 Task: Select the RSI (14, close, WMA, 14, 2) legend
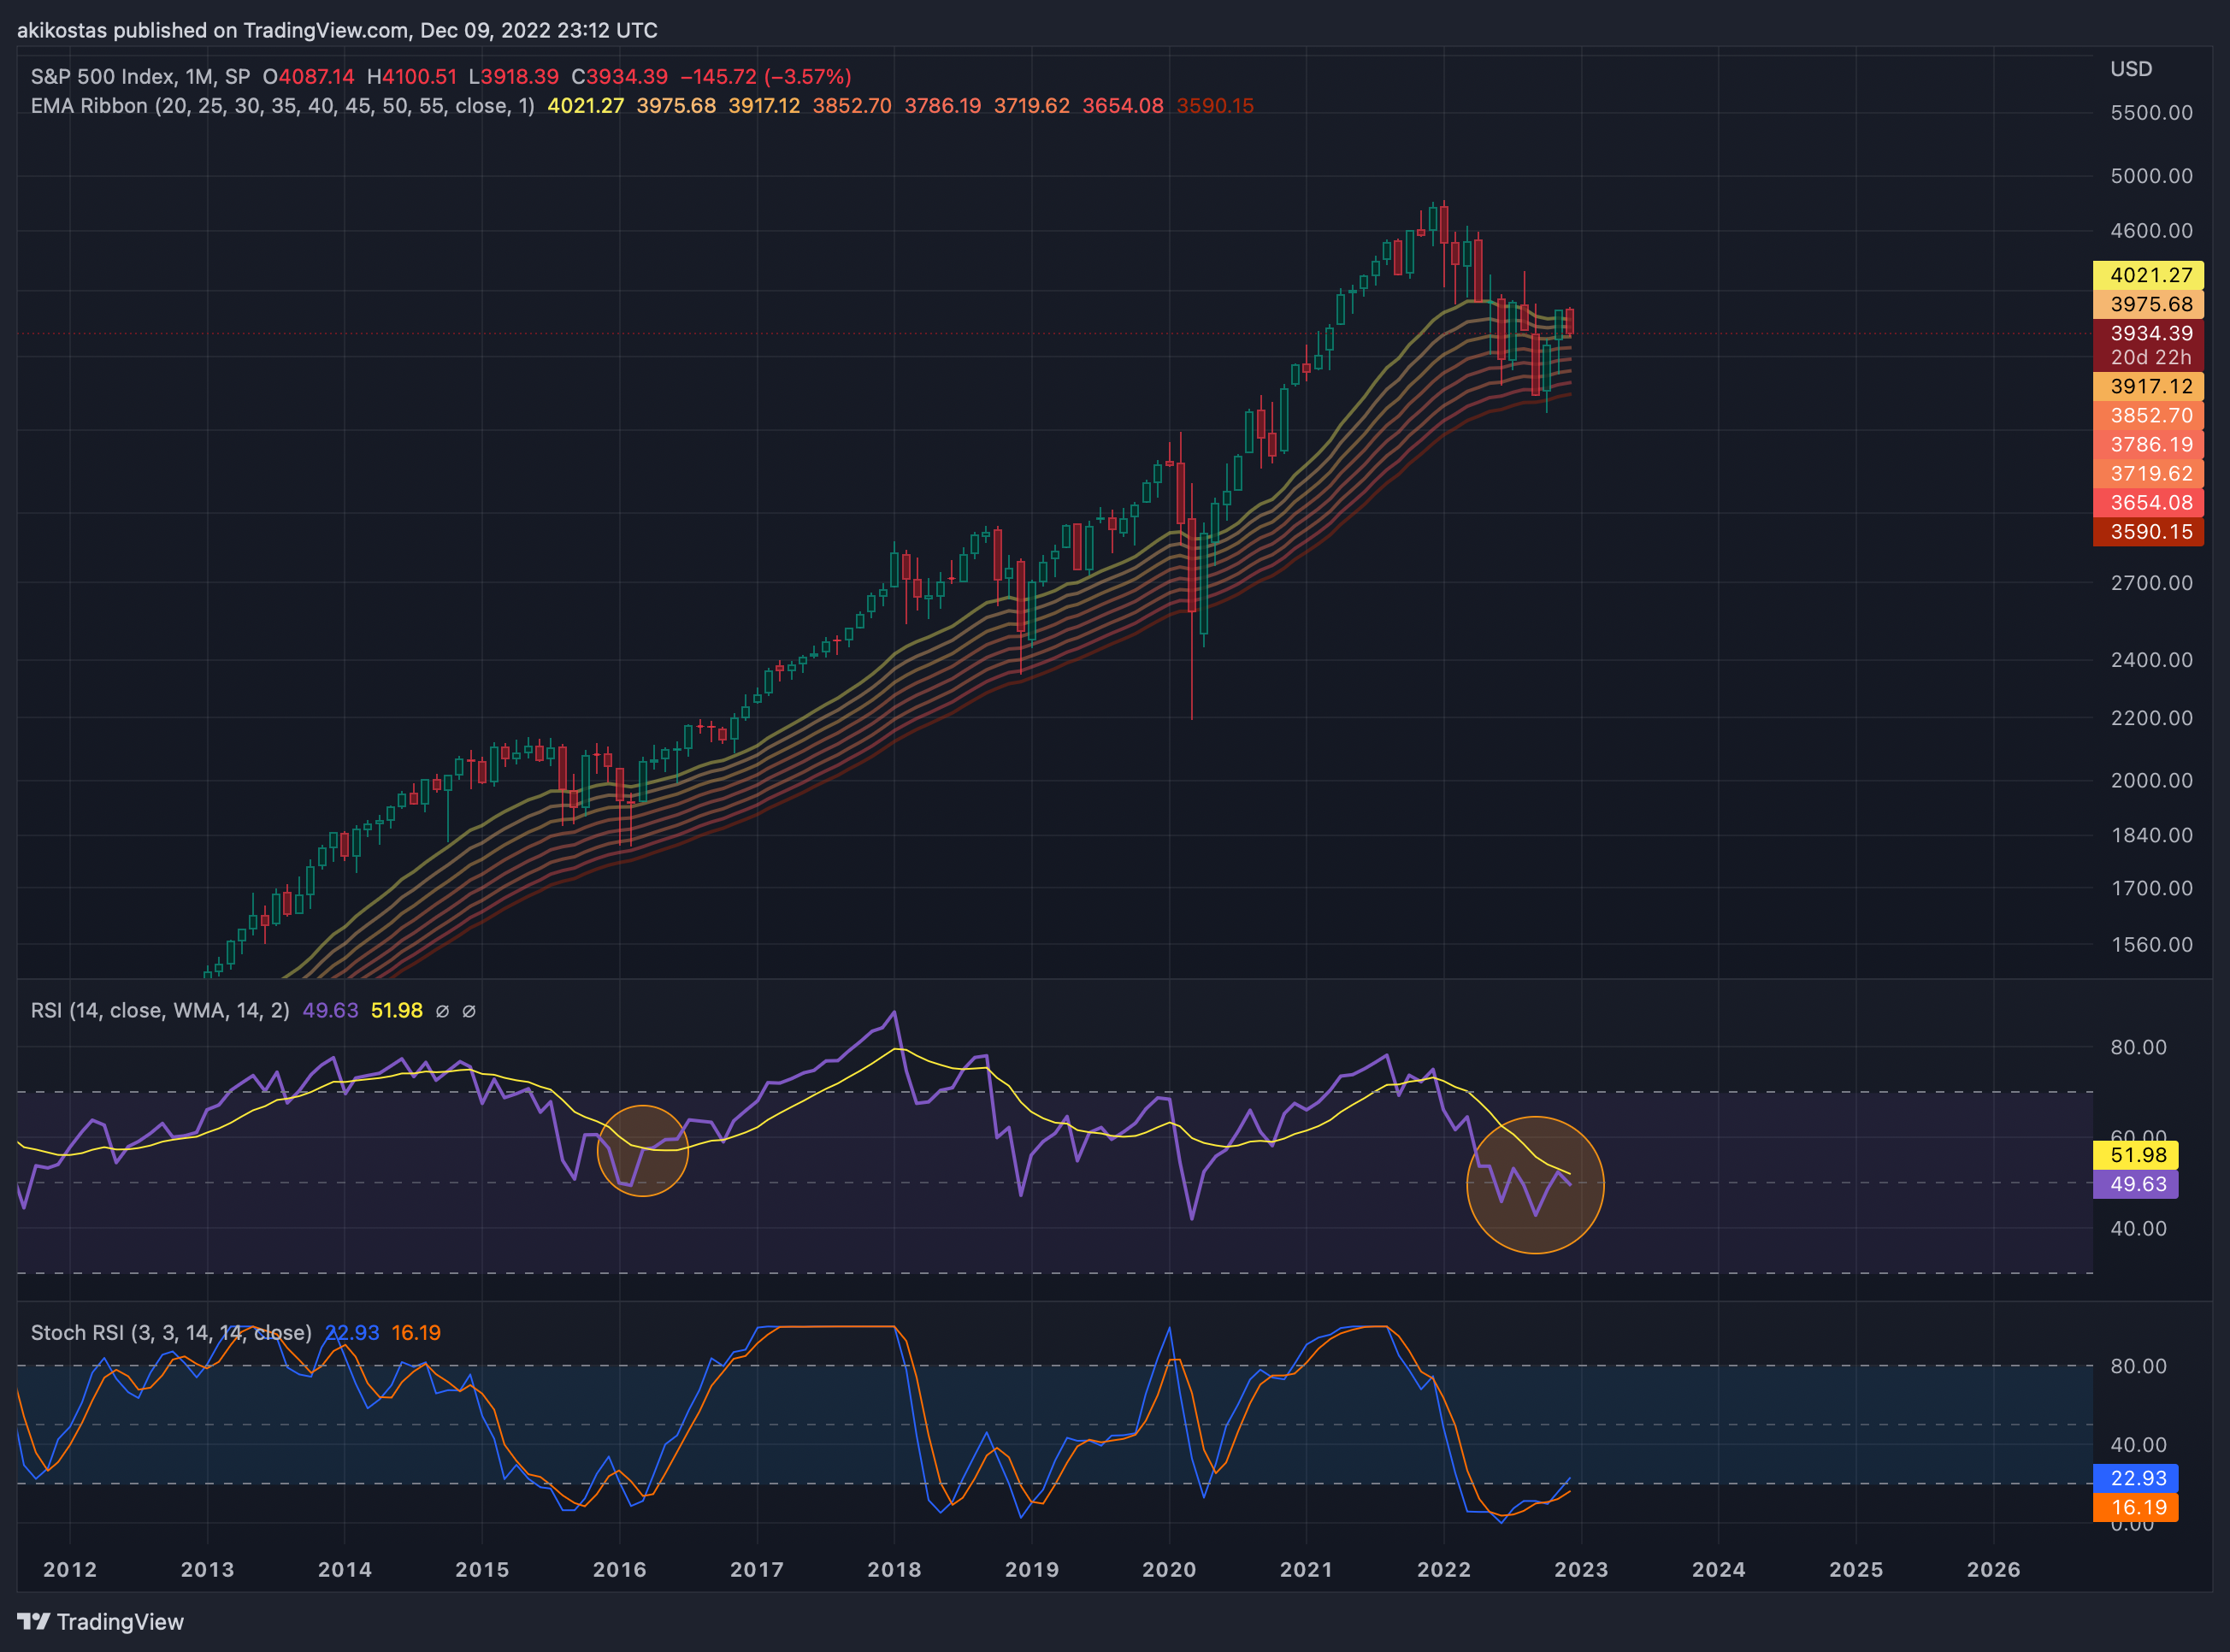point(160,1010)
